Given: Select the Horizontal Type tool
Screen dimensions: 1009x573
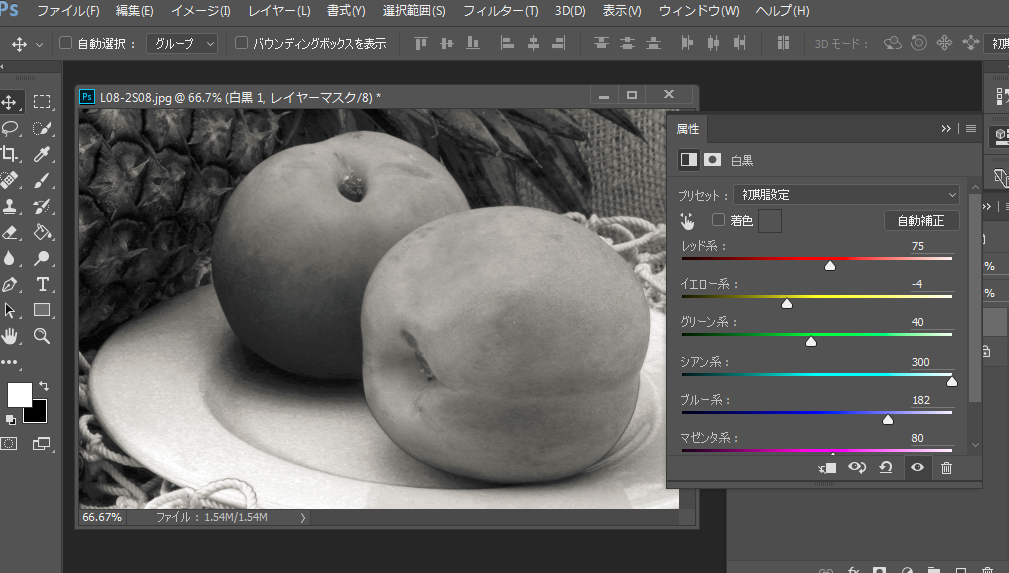Looking at the screenshot, I should pyautogui.click(x=42, y=284).
